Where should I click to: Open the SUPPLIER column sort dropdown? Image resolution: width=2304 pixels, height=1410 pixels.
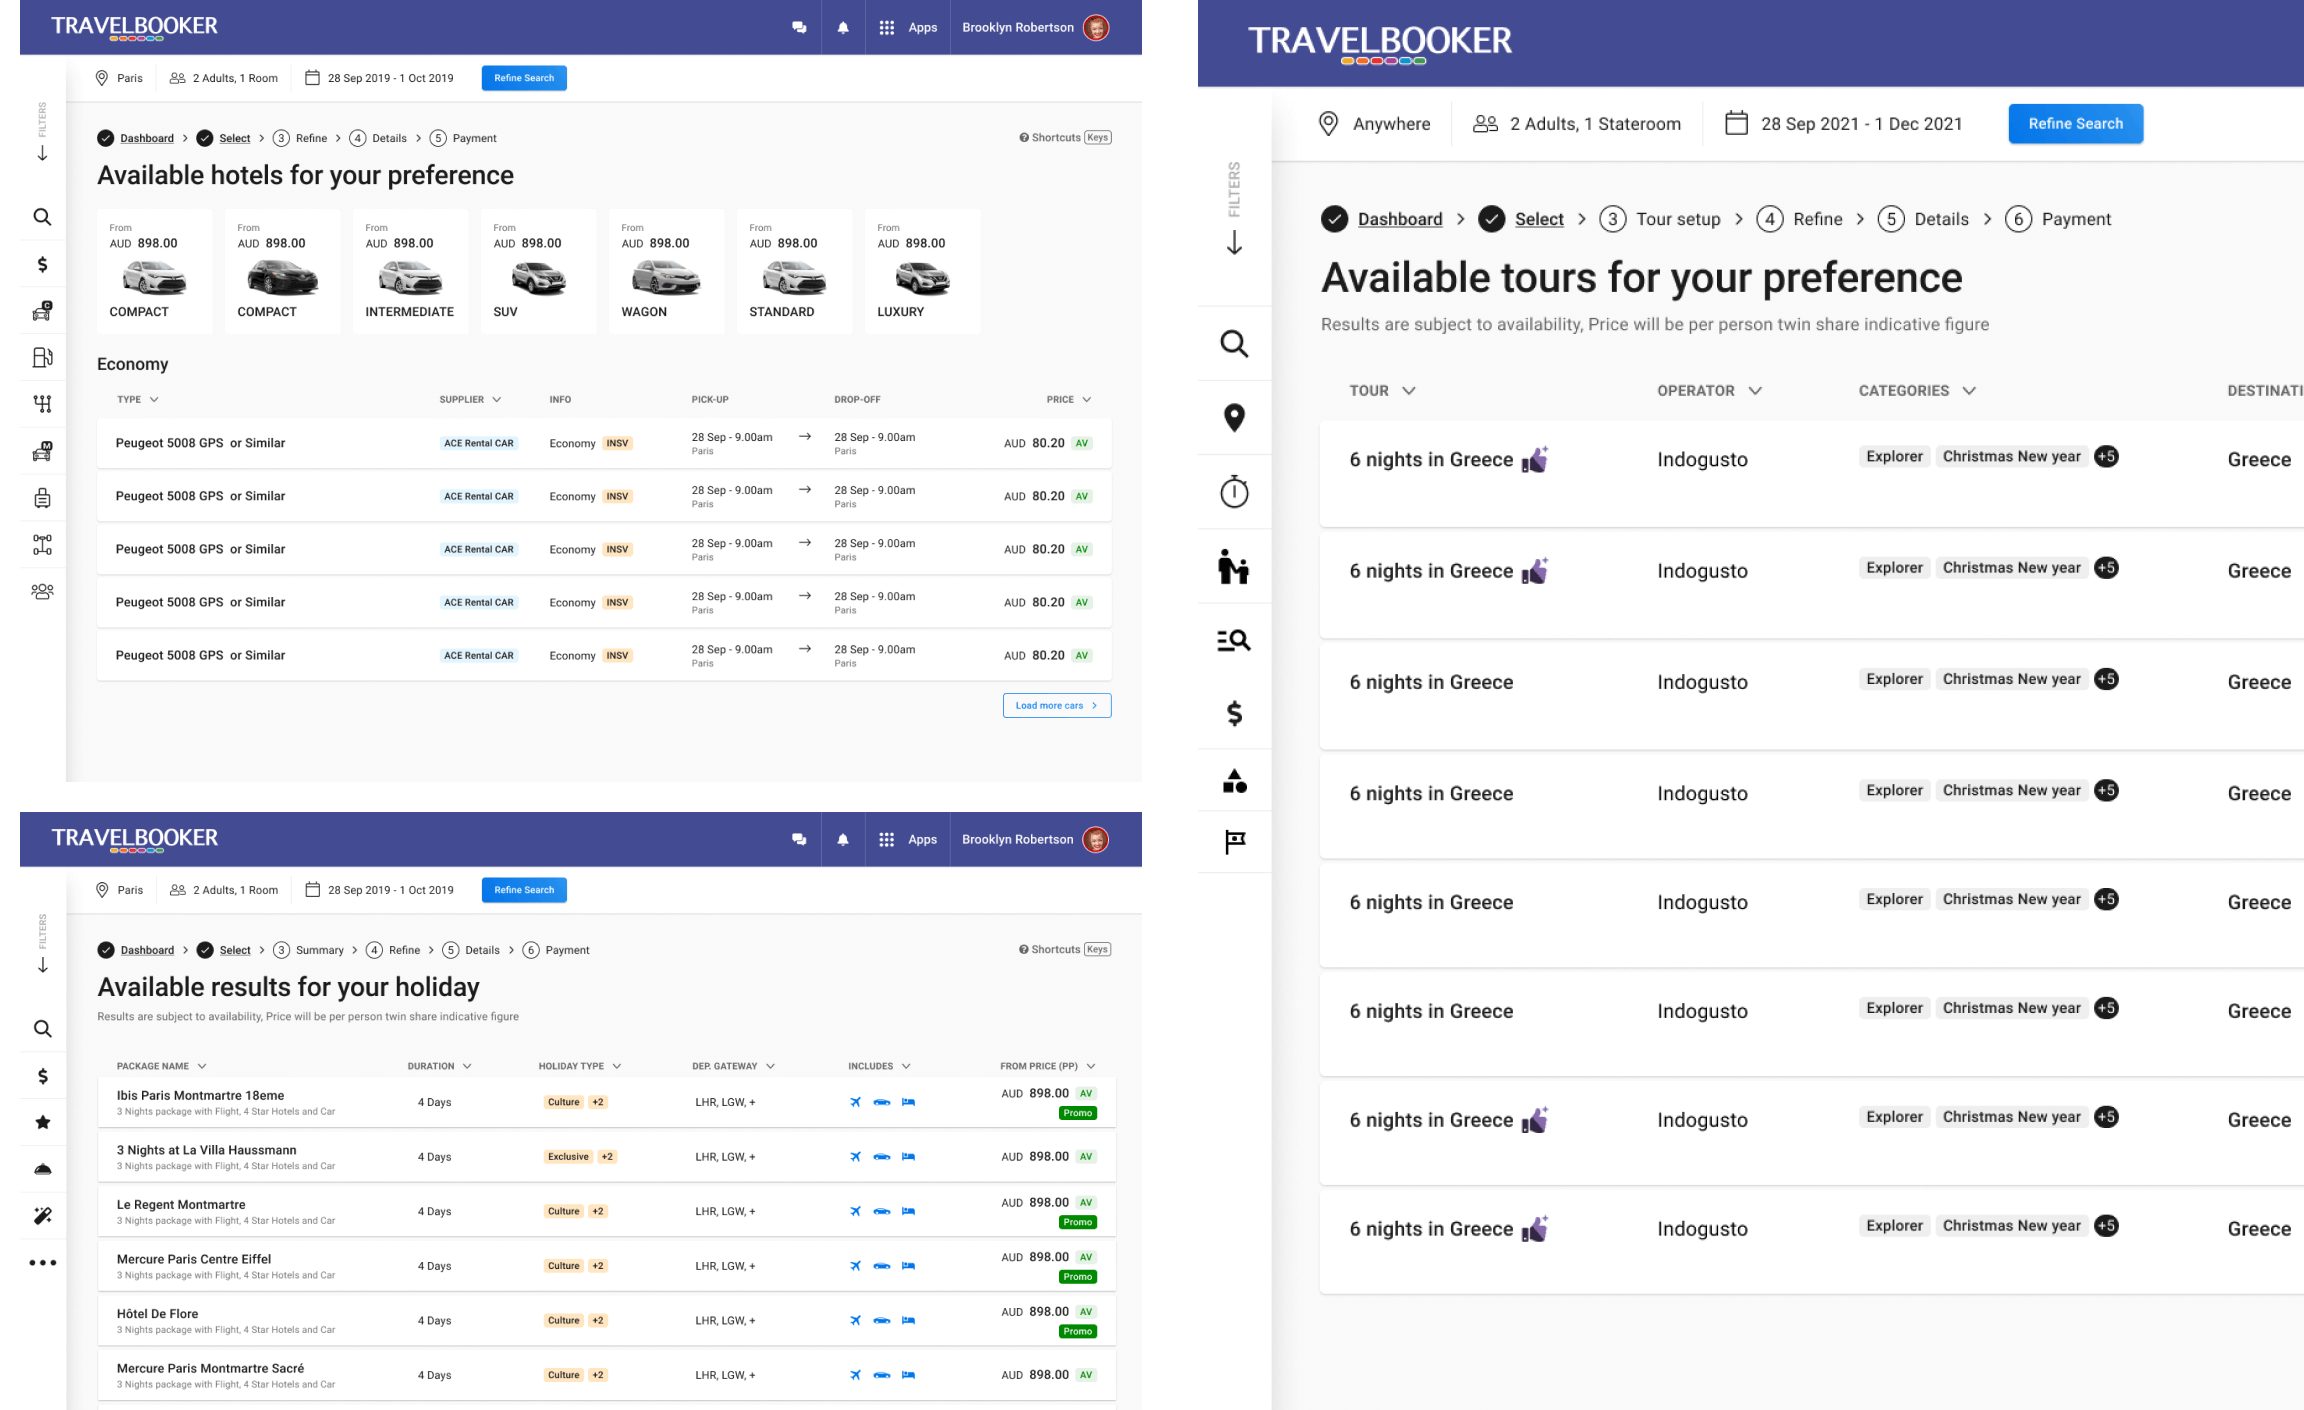496,400
